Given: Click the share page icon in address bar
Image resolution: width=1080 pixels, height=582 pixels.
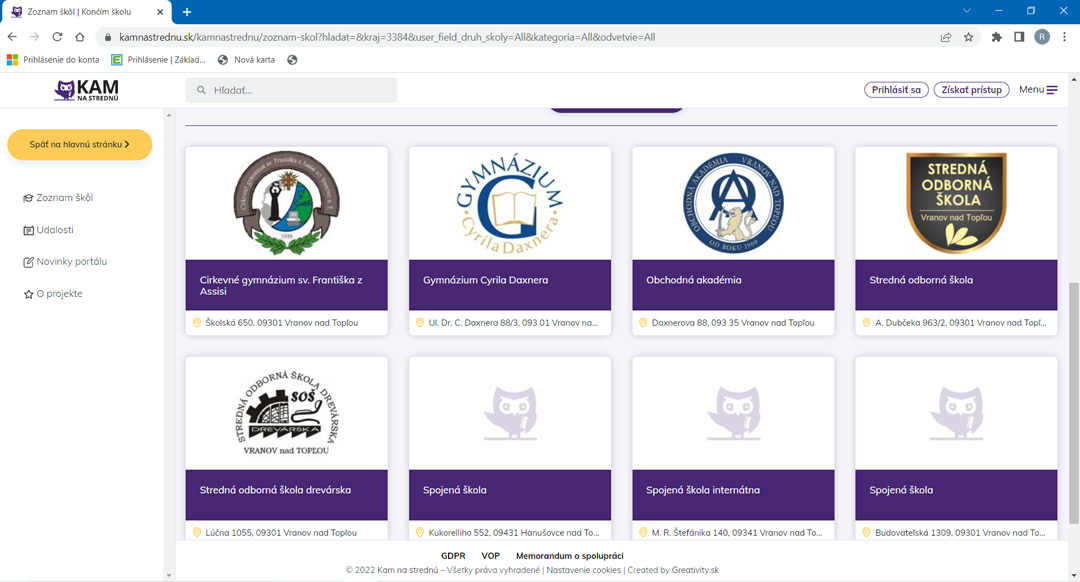Looking at the screenshot, I should [945, 37].
